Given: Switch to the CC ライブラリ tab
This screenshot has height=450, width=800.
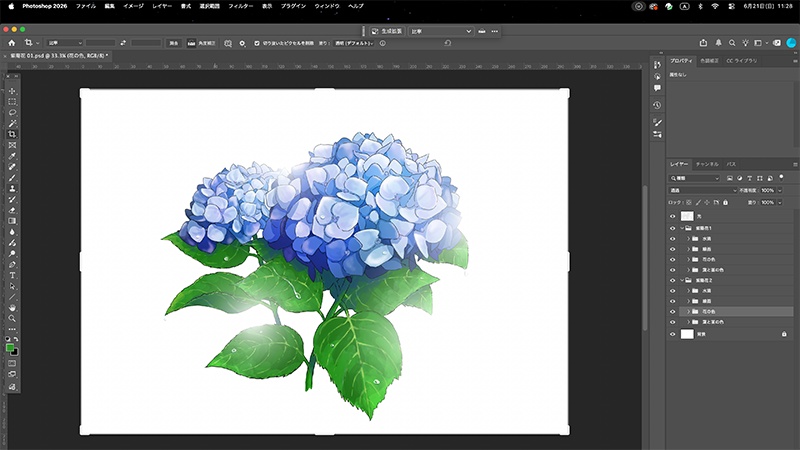Looking at the screenshot, I should pyautogui.click(x=742, y=61).
